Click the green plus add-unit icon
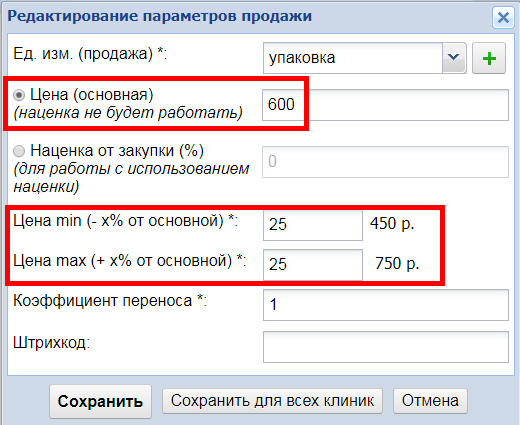 pos(489,58)
